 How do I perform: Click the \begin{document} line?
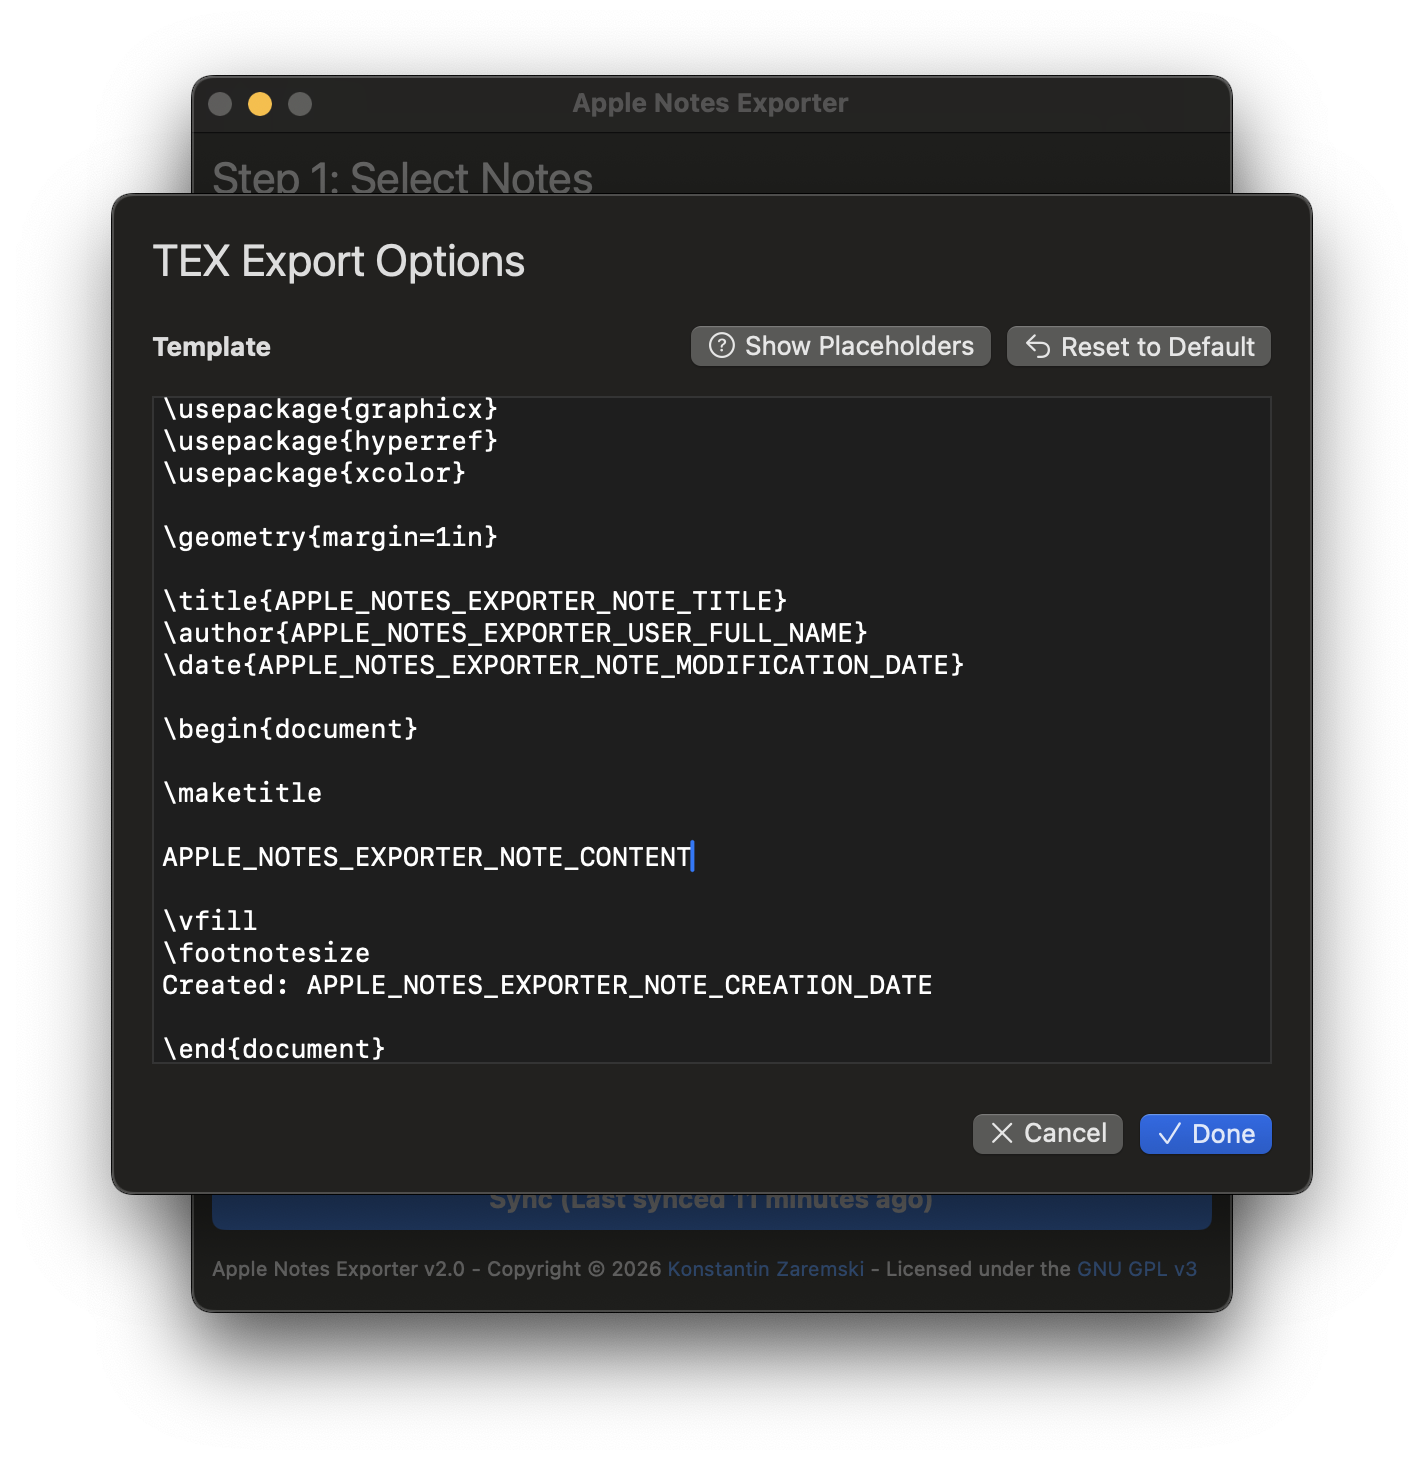290,729
